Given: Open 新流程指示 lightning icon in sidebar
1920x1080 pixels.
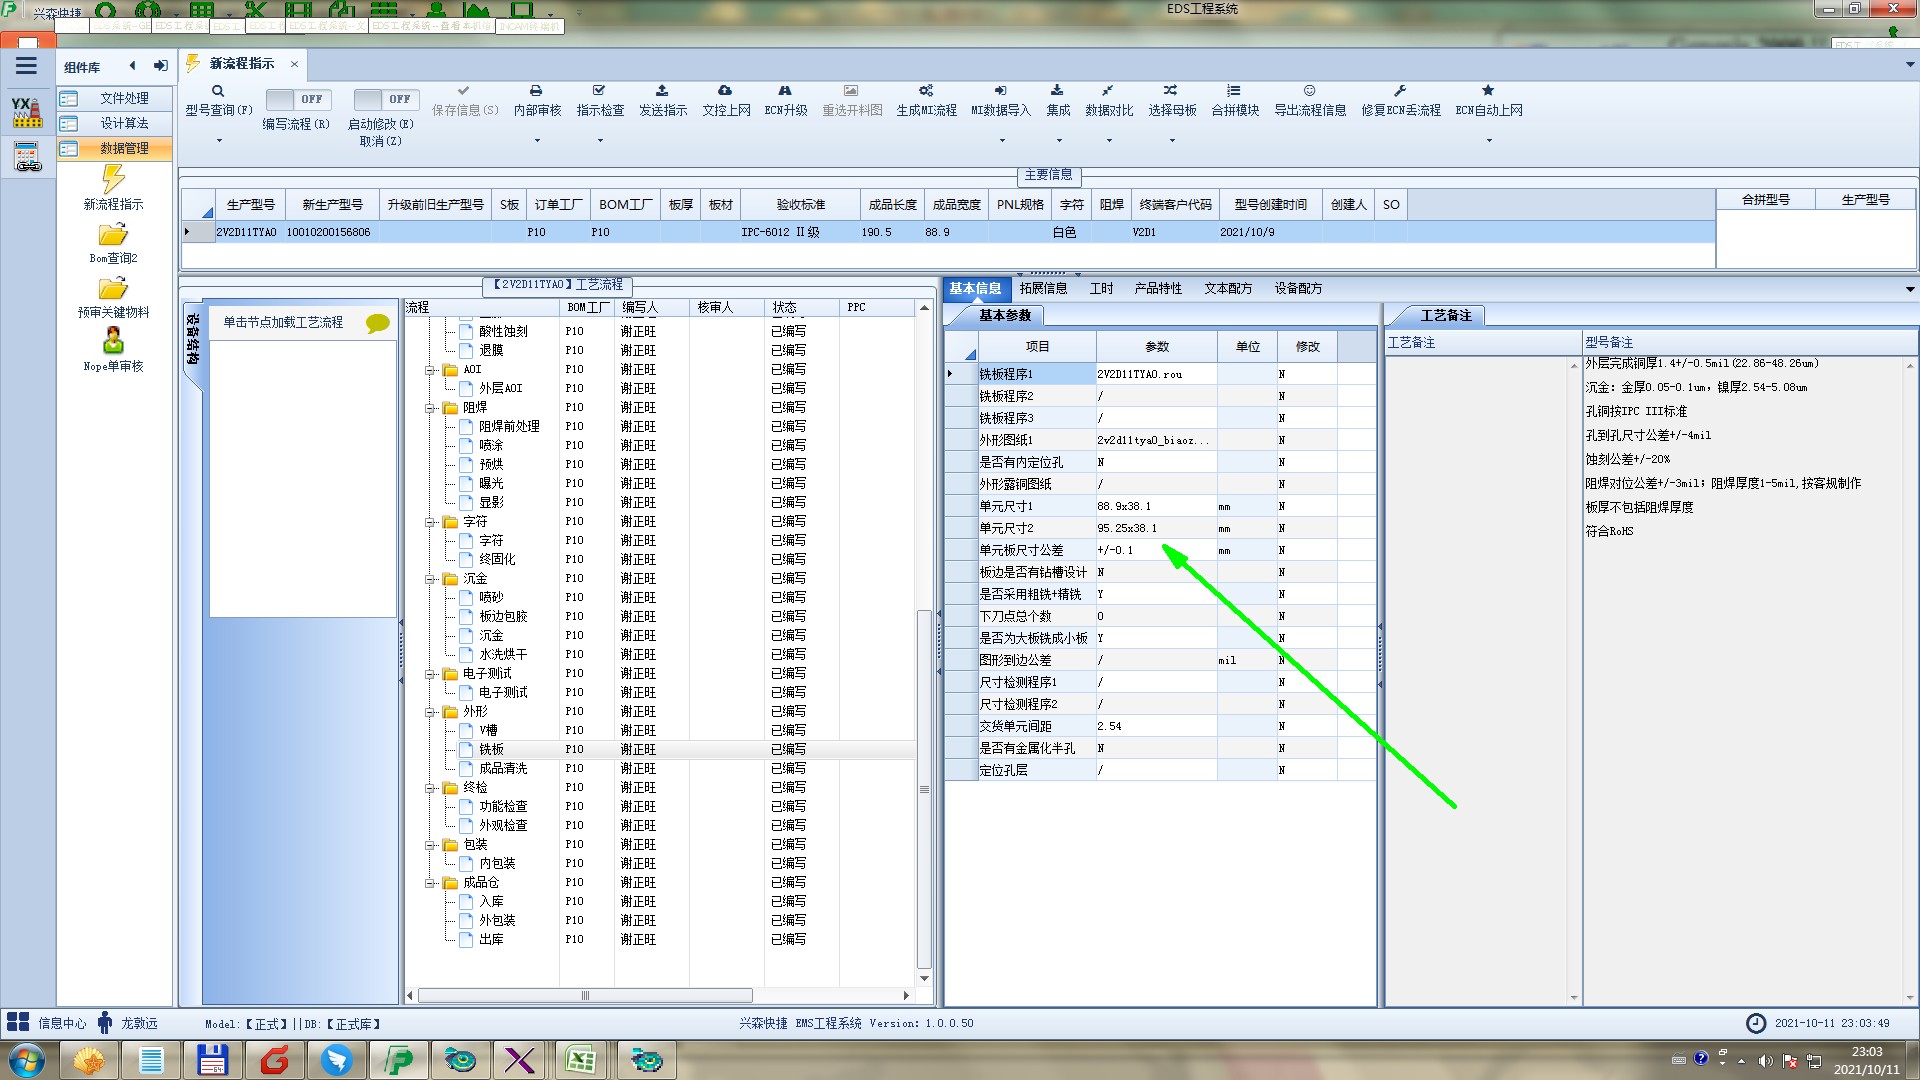Looking at the screenshot, I should pos(113,180).
